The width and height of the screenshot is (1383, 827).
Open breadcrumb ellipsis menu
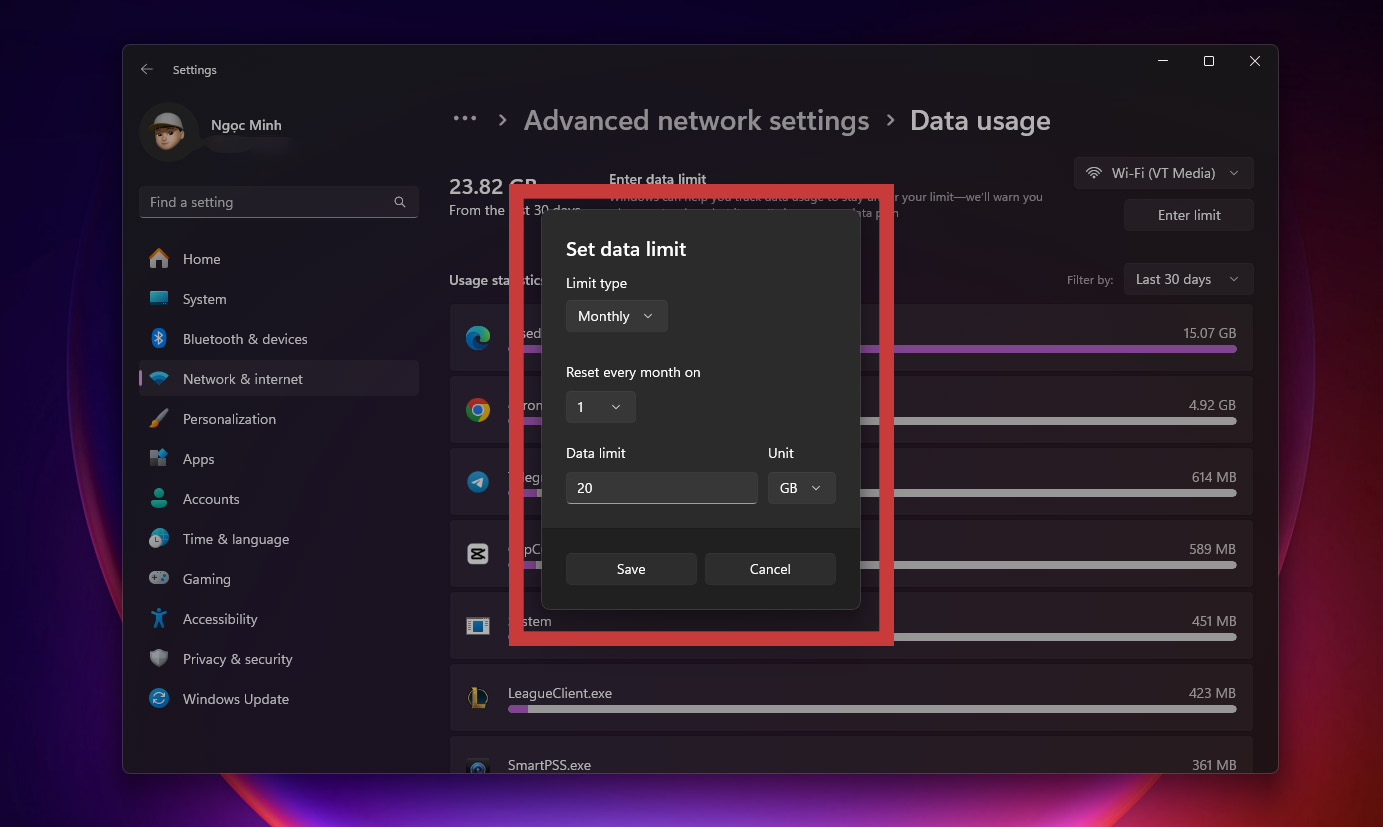[465, 119]
